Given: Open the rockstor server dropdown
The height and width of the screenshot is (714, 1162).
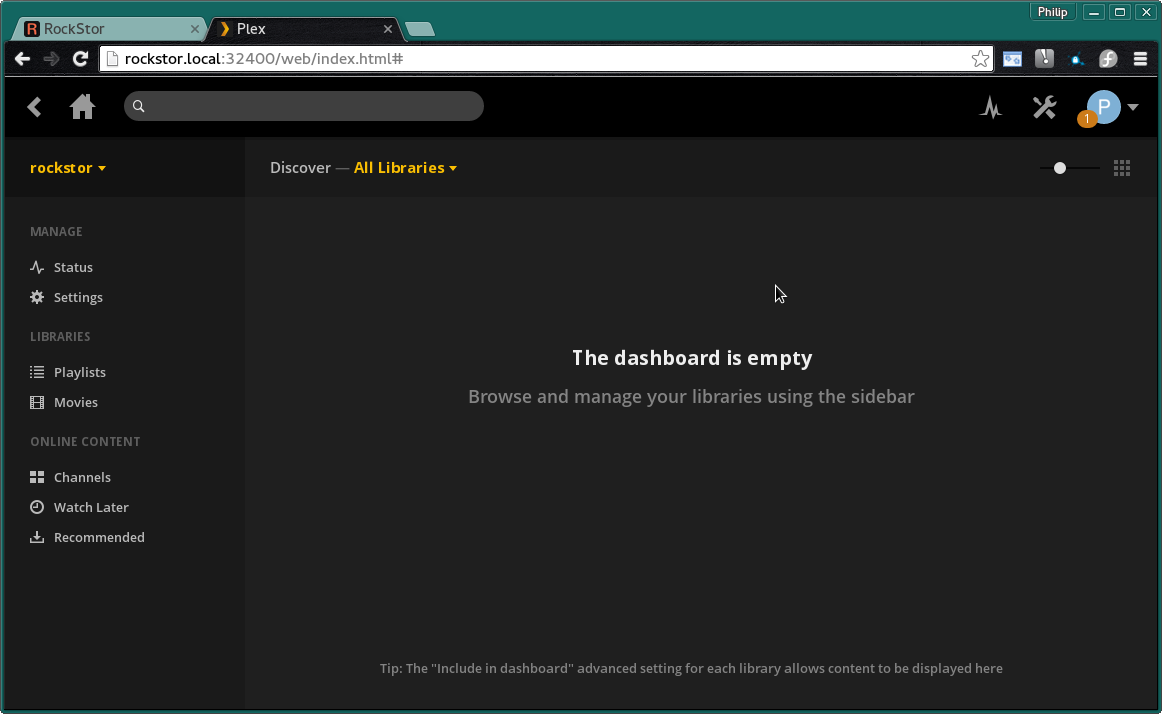Looking at the screenshot, I should [x=67, y=168].
